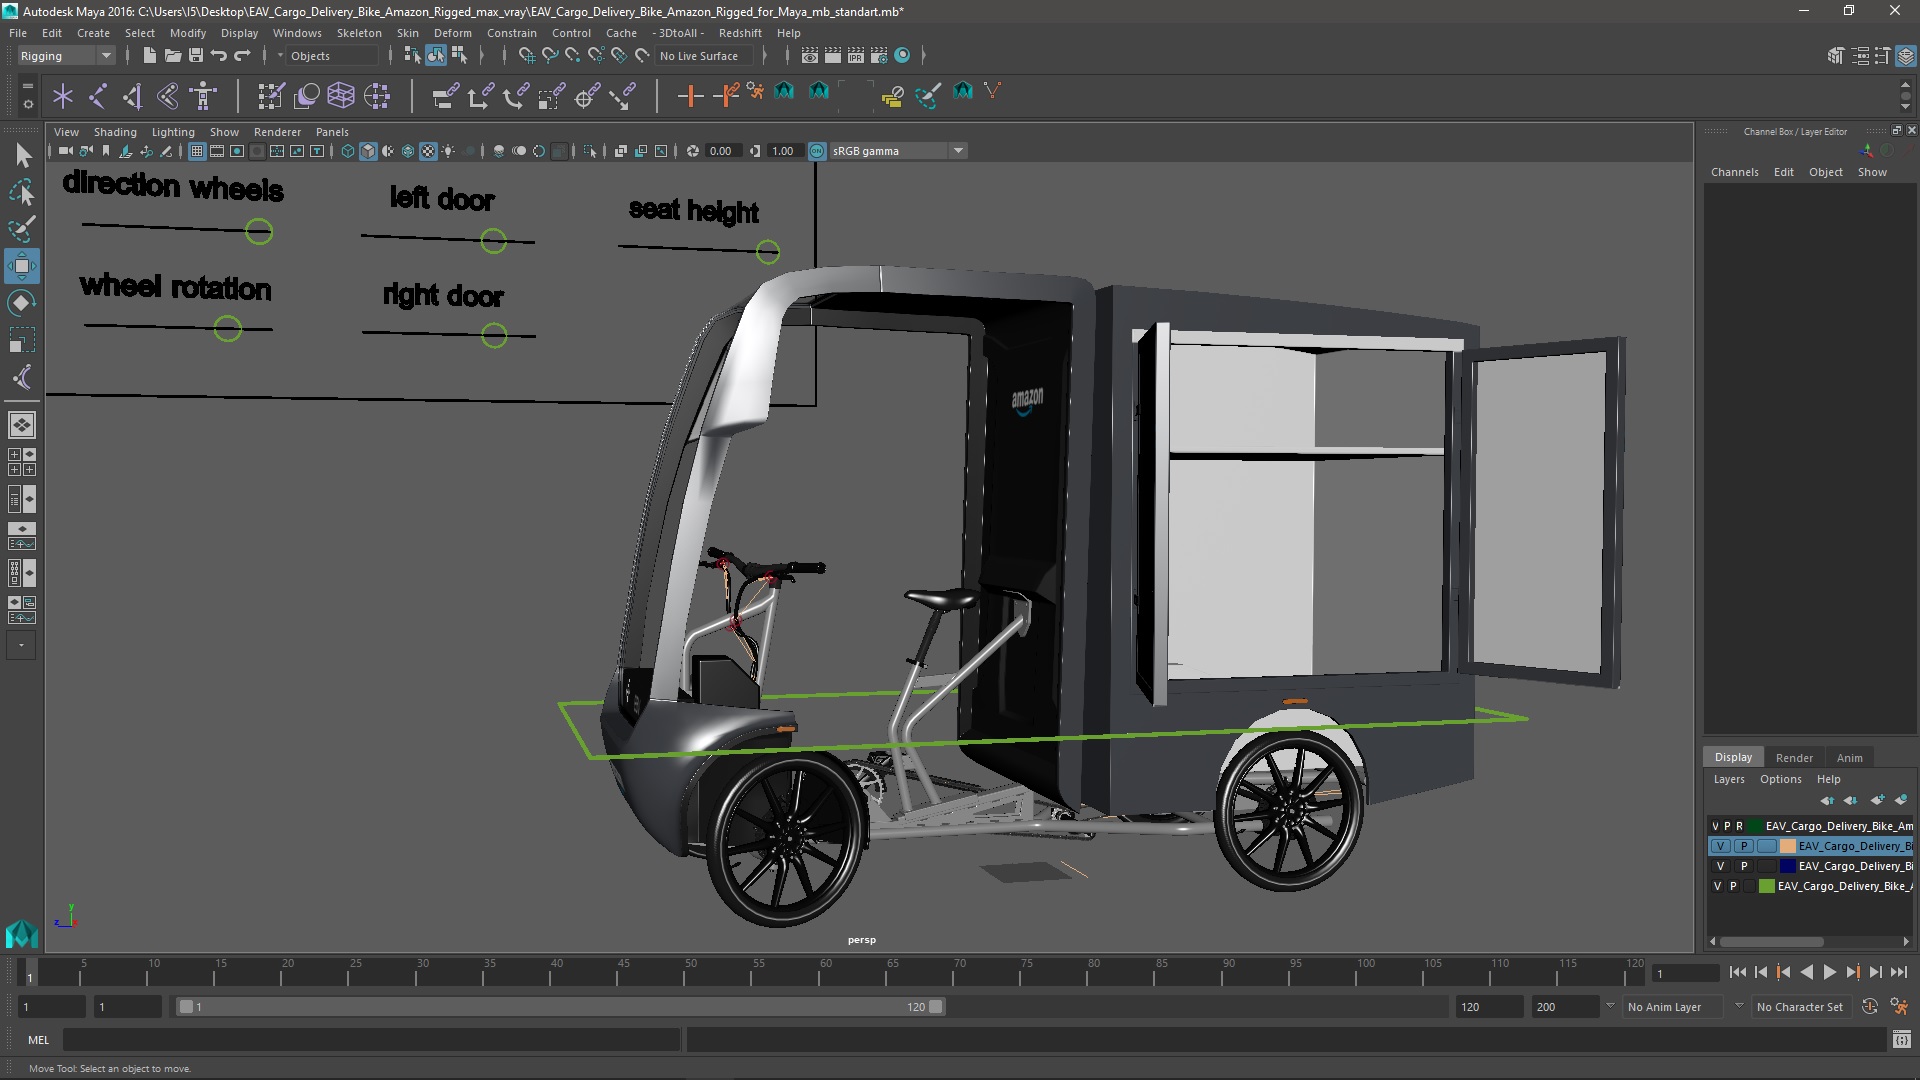Click the Channels tab in Channel Box
This screenshot has width=1920, height=1080.
(1735, 173)
